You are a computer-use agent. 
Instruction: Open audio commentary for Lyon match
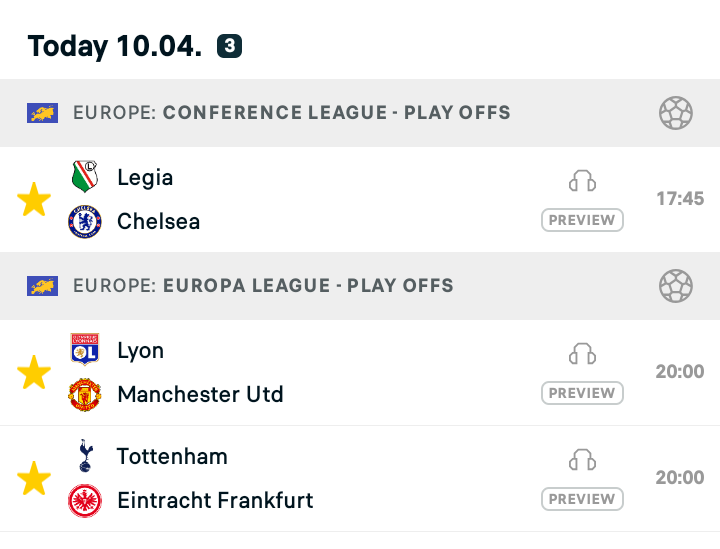[x=582, y=354]
